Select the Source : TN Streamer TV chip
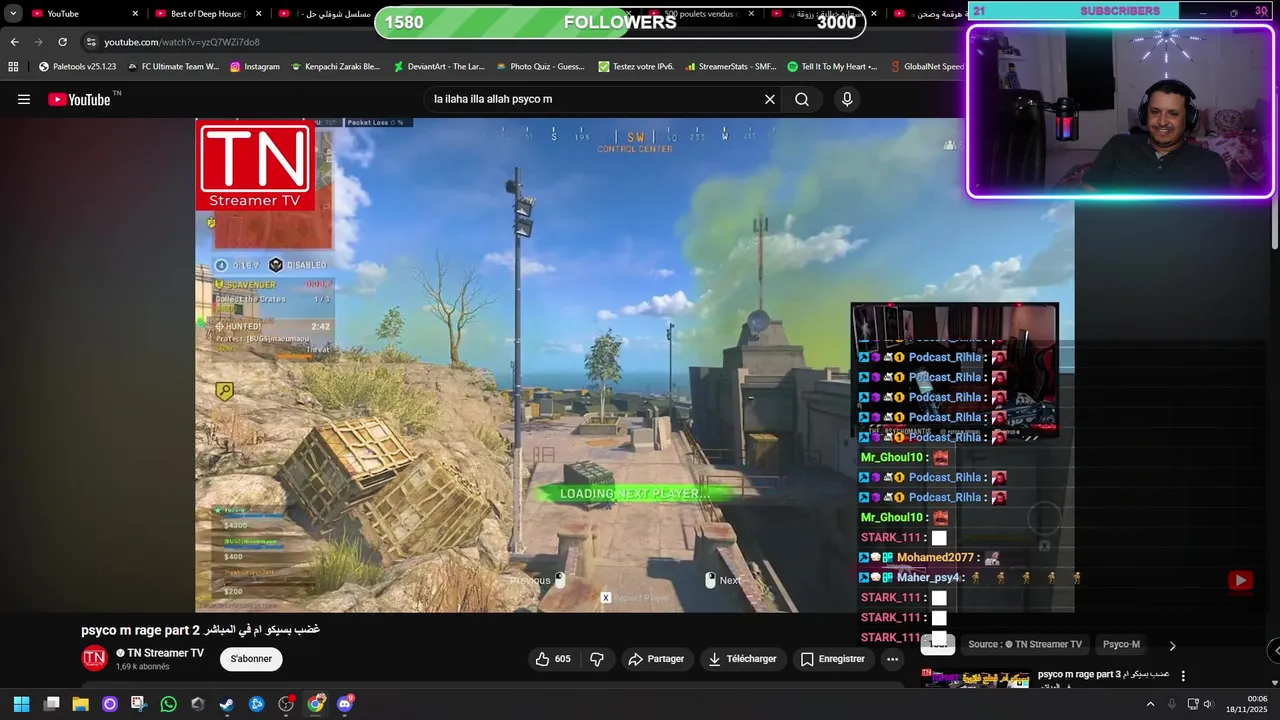1280x720 pixels. tap(1025, 645)
